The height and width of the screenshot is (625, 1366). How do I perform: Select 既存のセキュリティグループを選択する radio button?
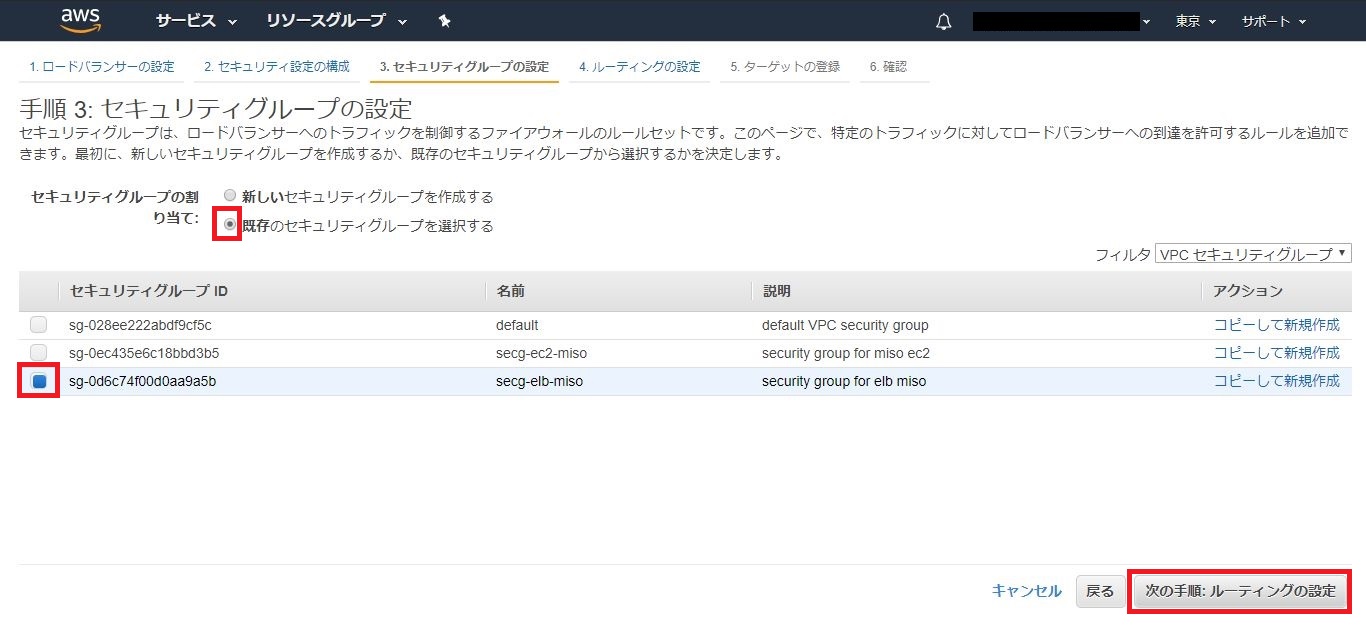coord(231,225)
